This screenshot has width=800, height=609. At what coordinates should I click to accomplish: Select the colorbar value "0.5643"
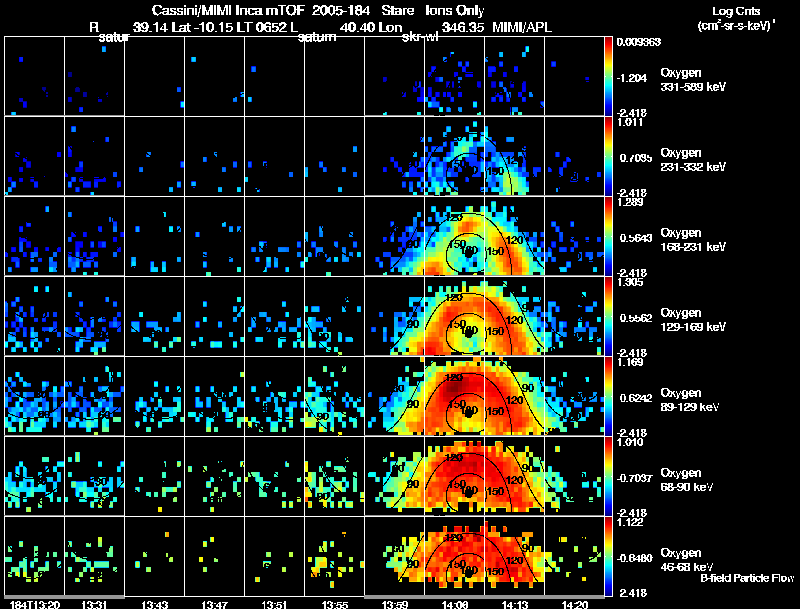[636, 238]
